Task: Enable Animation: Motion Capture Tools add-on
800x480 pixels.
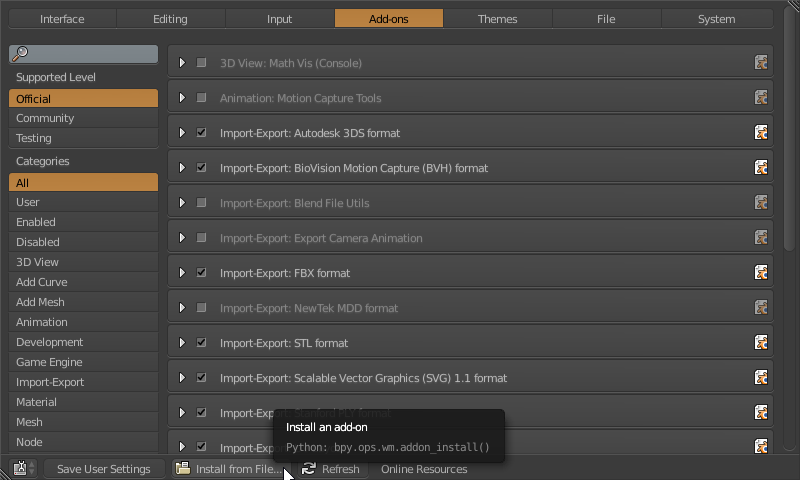Action: (202, 97)
